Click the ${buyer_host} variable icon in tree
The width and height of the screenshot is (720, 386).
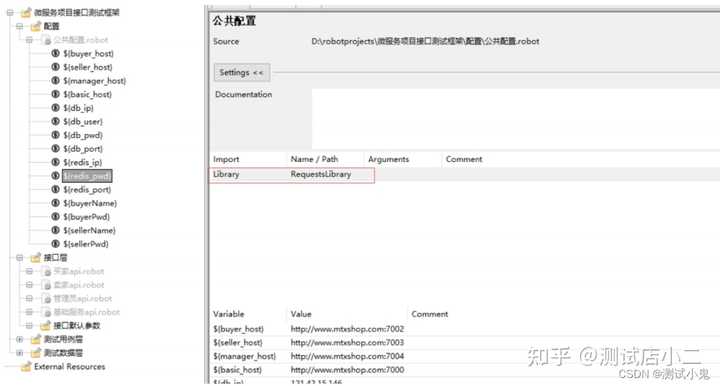(x=56, y=53)
